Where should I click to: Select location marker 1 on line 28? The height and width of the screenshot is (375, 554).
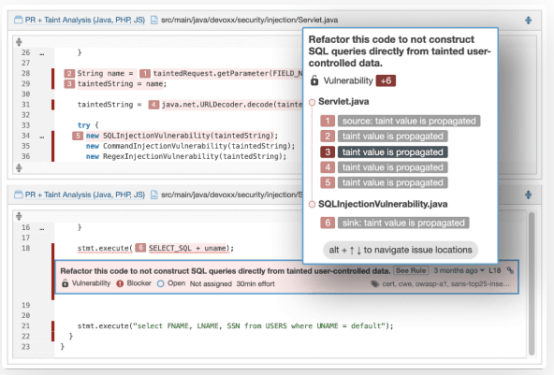click(x=145, y=74)
